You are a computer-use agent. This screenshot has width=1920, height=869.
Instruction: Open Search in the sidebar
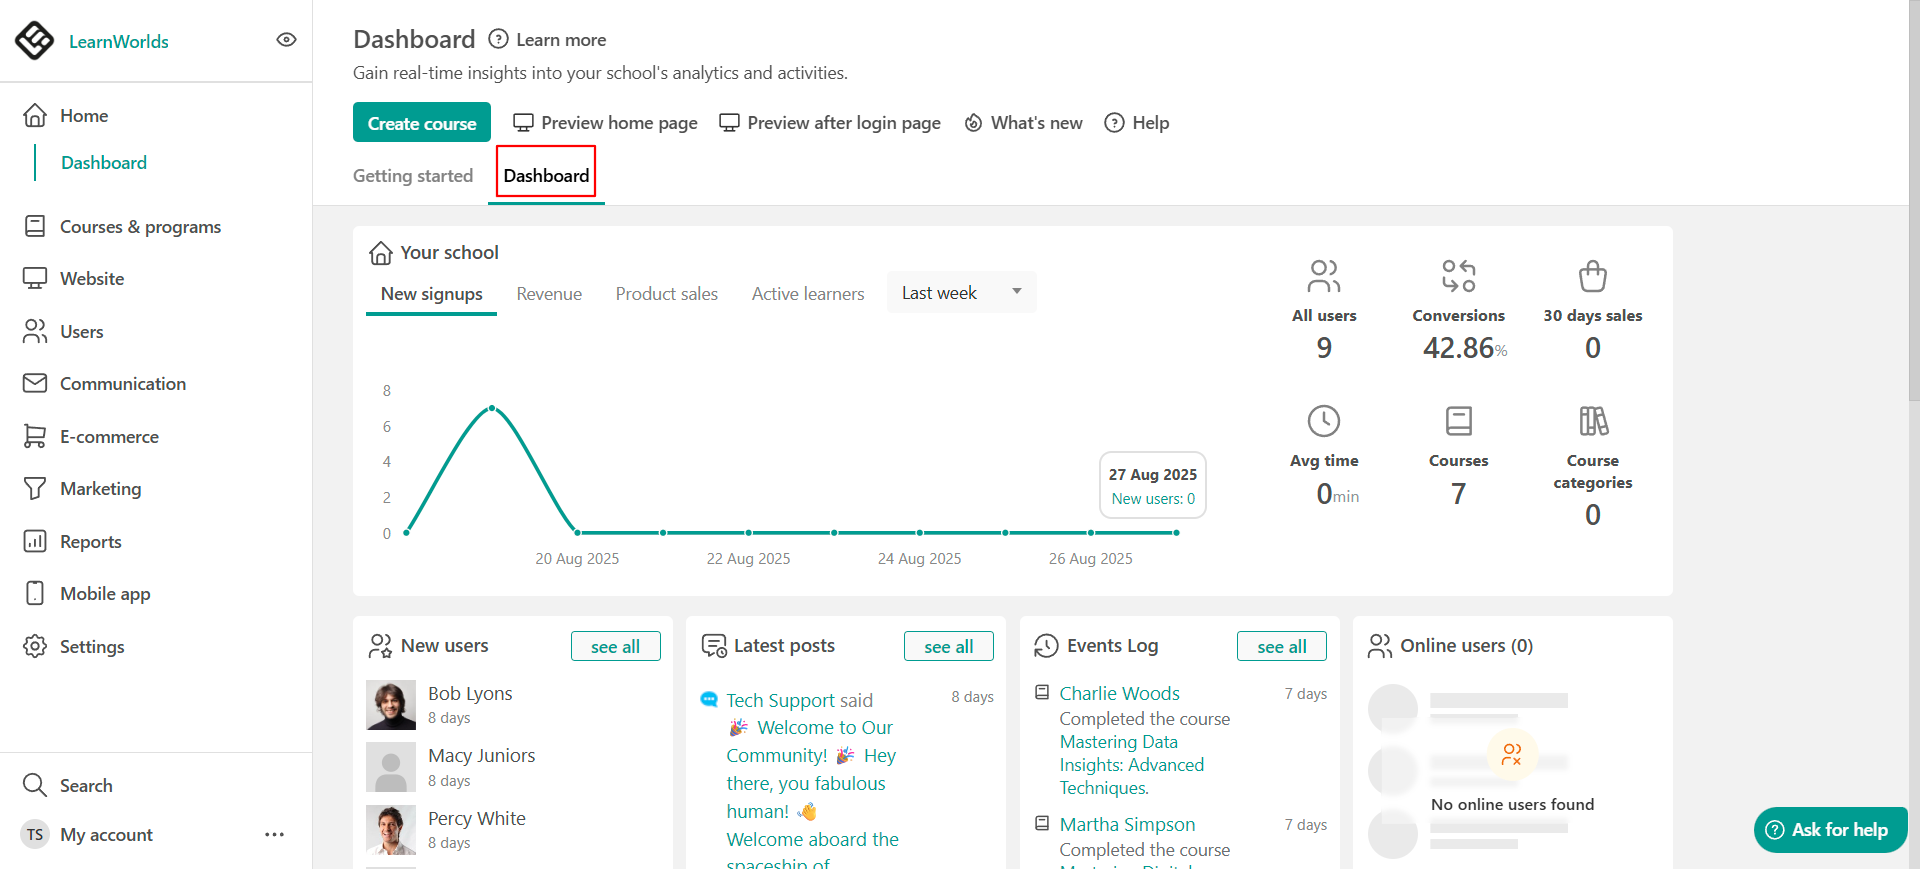[86, 786]
